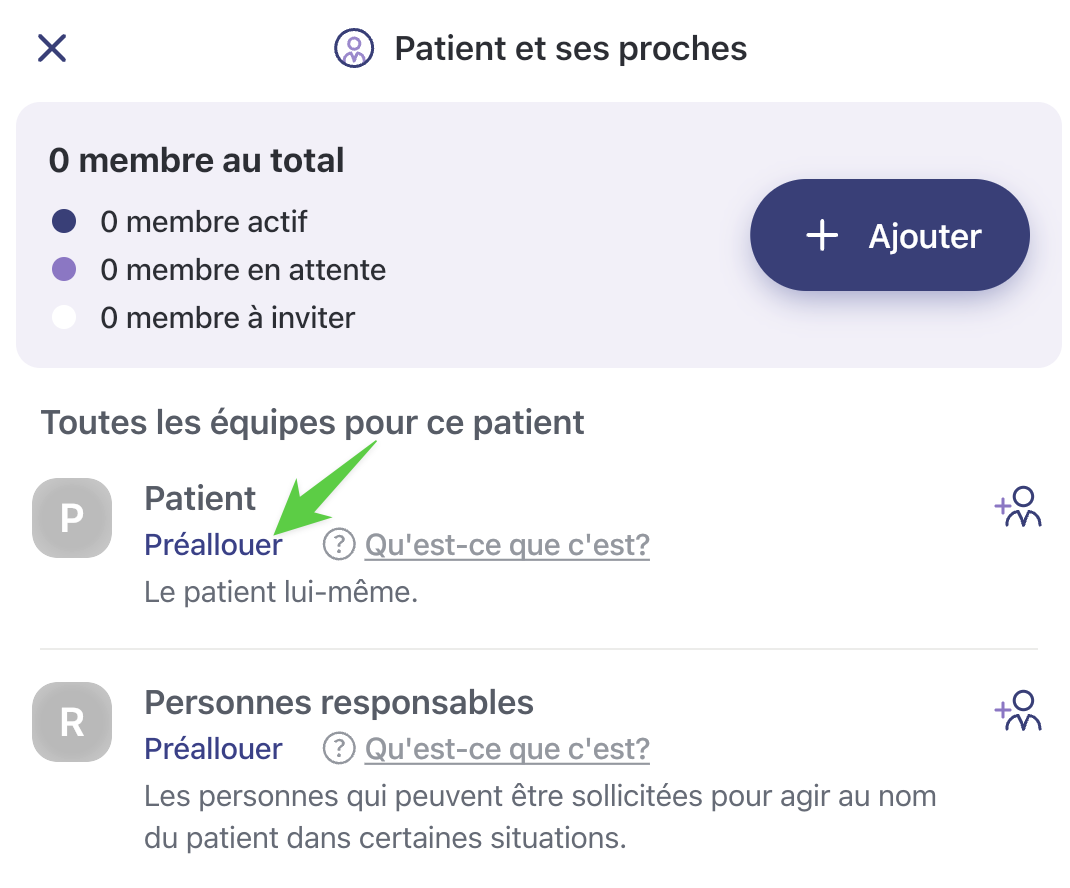This screenshot has width=1070, height=888.
Task: Click question mark icon under Personnes responsables
Action: tap(340, 749)
